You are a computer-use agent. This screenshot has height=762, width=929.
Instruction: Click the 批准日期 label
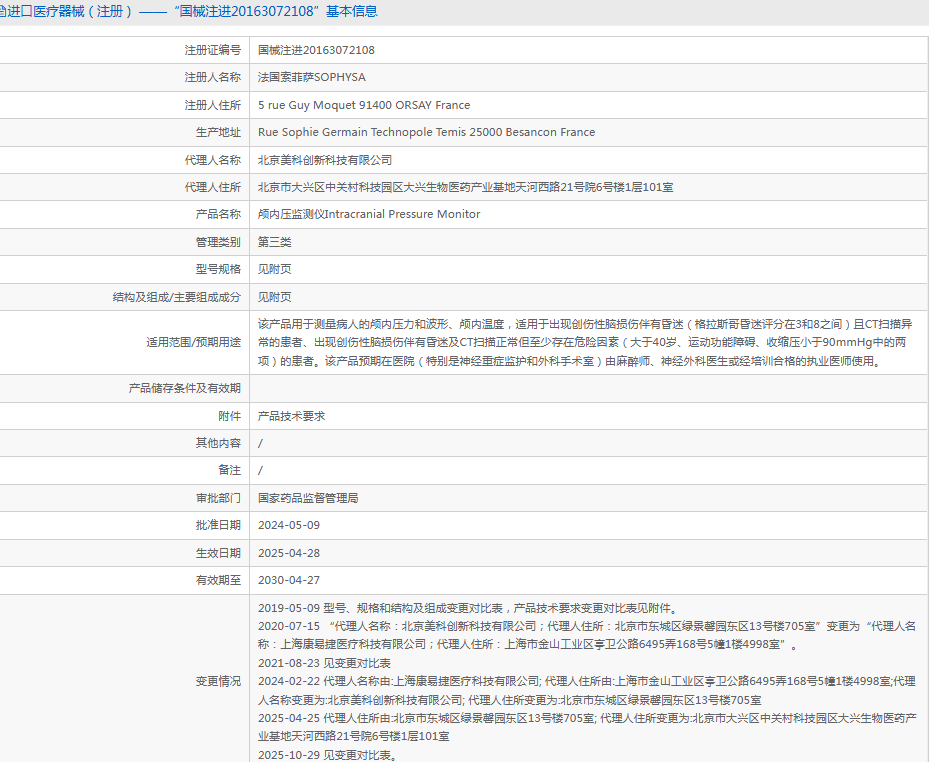coord(218,526)
